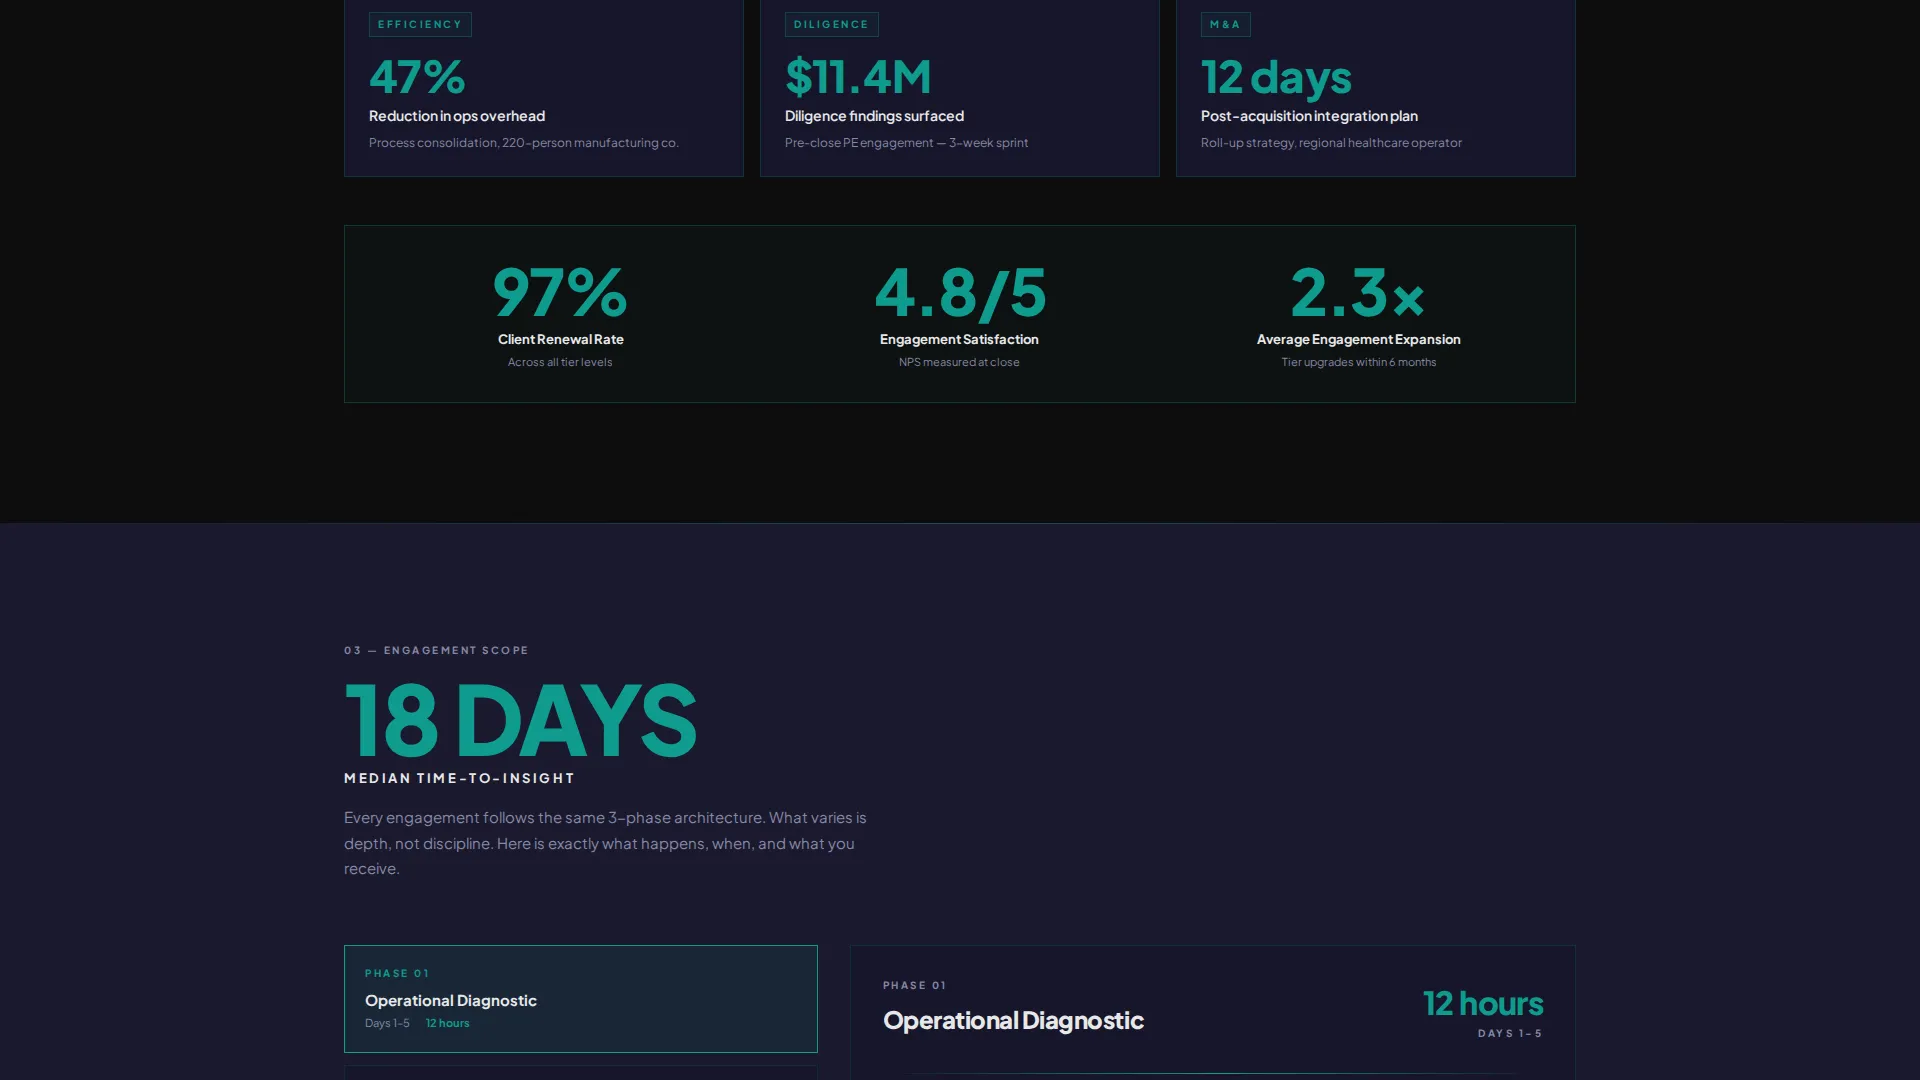Click the 'Client Renewal Rate' label
Image resolution: width=1920 pixels, height=1080 pixels.
[x=560, y=340]
